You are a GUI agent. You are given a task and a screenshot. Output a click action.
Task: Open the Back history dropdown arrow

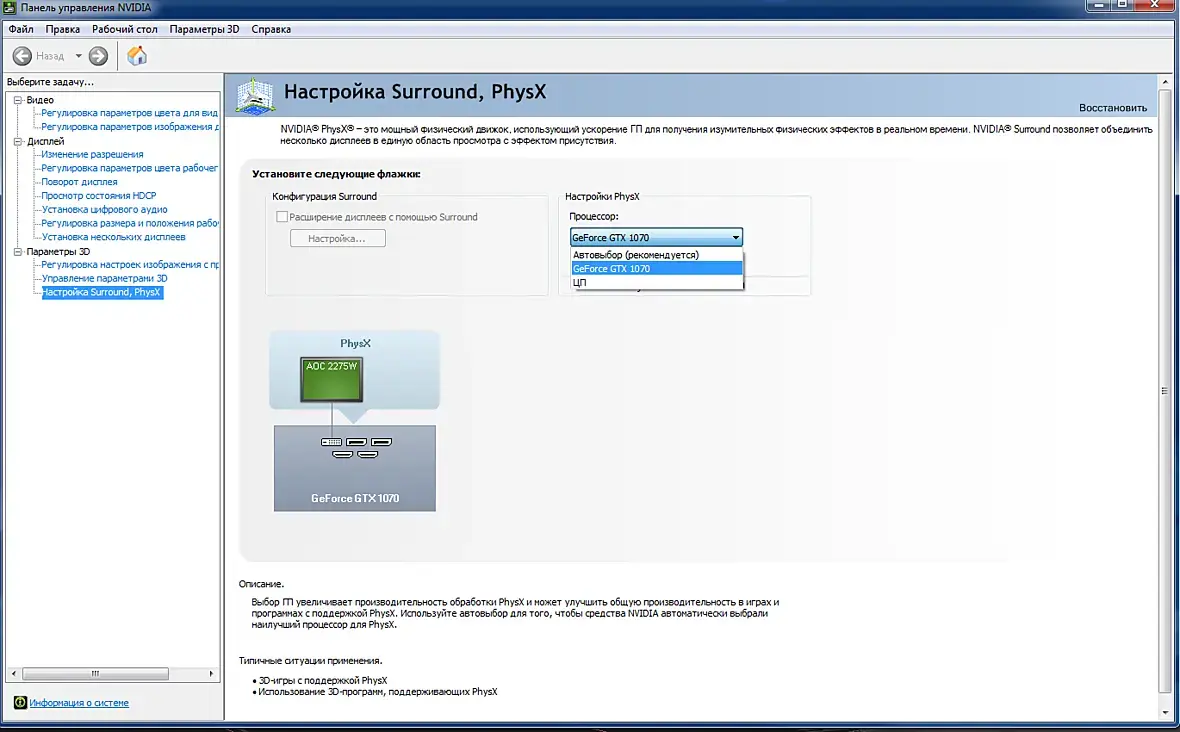[78, 56]
